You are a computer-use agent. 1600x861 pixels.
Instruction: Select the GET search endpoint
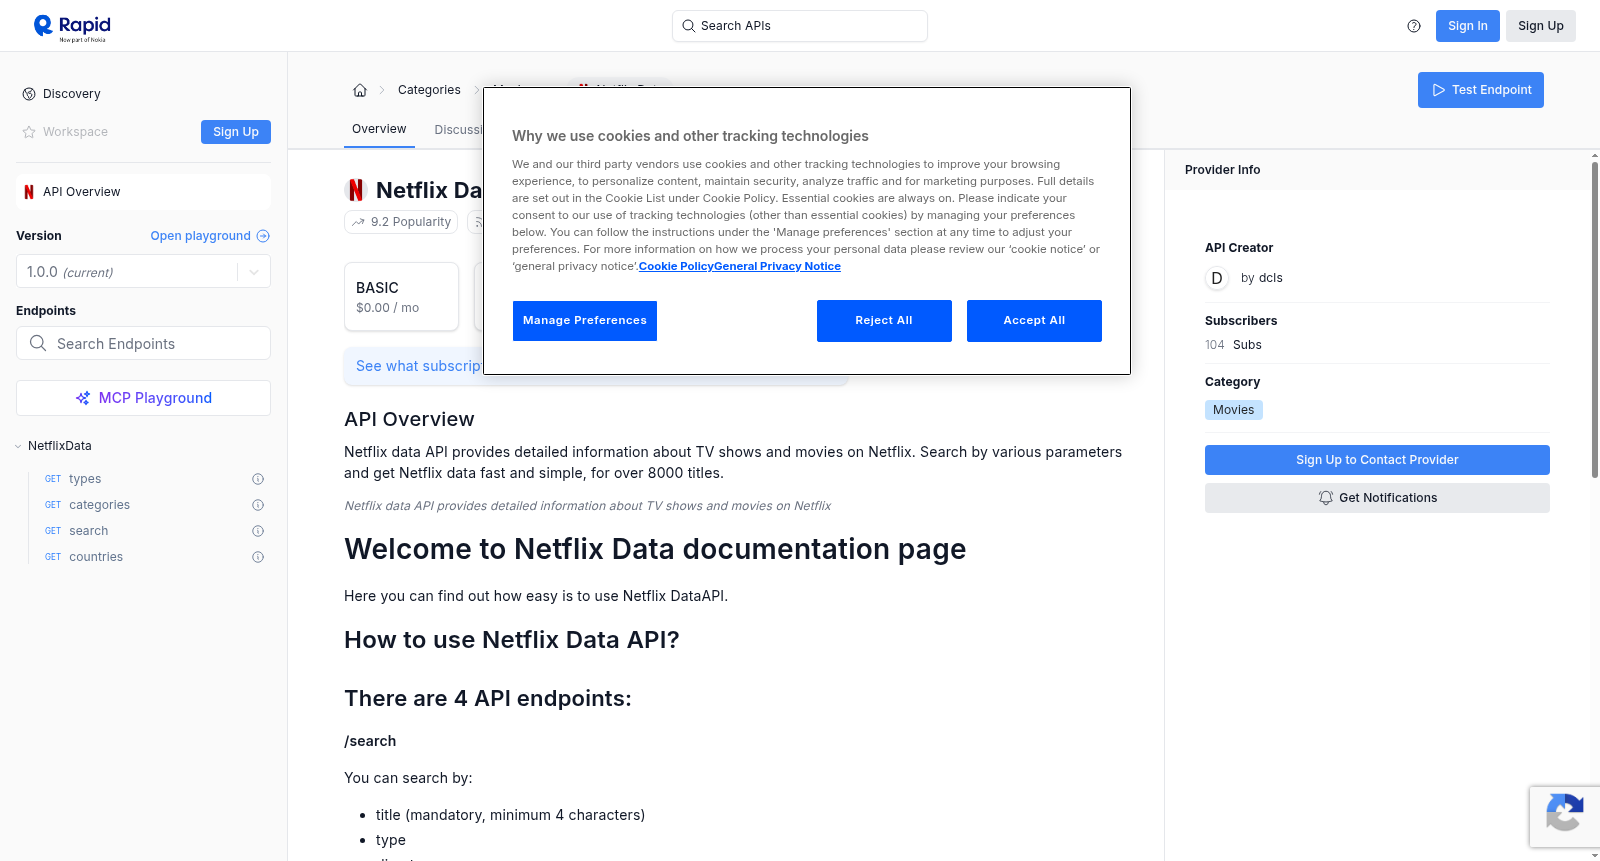coord(76,531)
